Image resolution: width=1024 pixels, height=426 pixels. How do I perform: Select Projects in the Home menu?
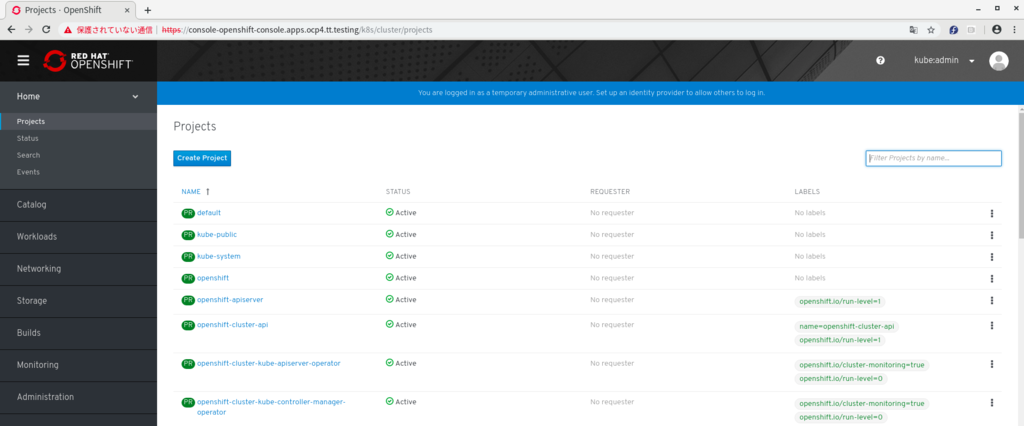[31, 122]
